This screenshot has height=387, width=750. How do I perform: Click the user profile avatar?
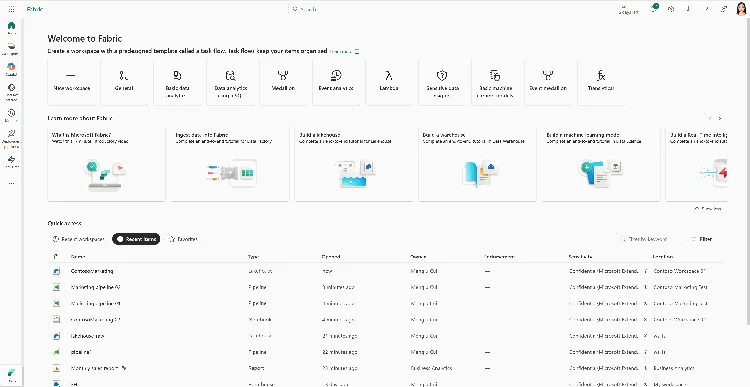[740, 9]
